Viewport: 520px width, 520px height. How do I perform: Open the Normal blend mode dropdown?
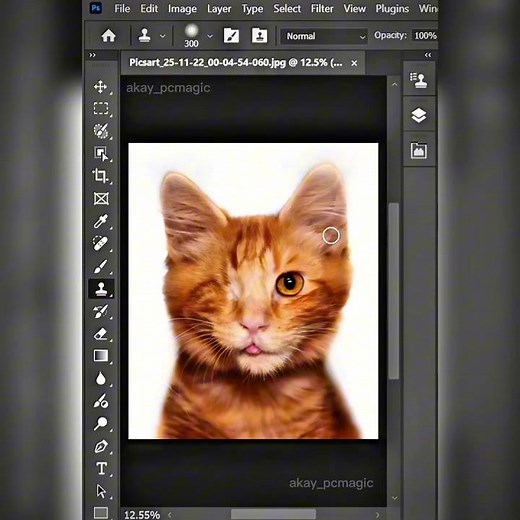click(323, 36)
